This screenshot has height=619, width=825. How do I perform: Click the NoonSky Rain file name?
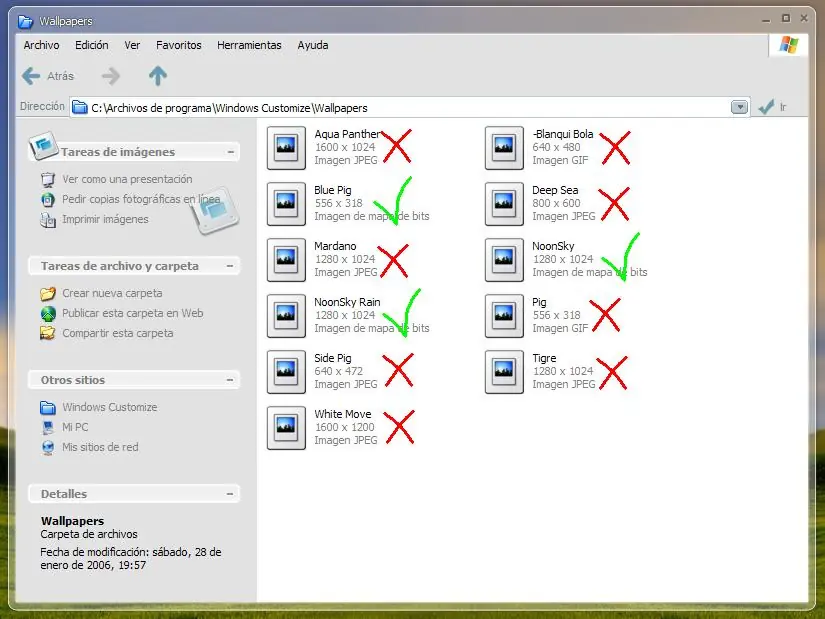tap(347, 302)
